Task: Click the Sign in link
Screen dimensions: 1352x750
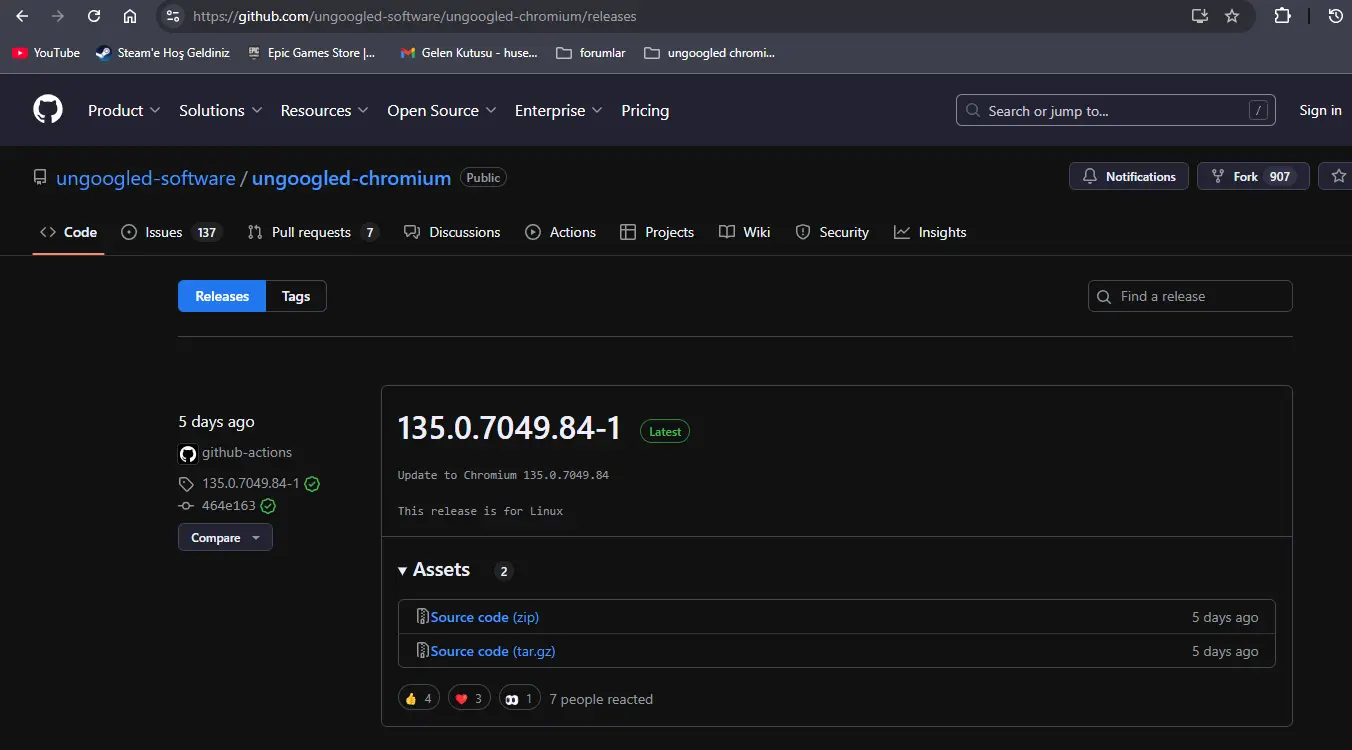Action: click(x=1320, y=110)
